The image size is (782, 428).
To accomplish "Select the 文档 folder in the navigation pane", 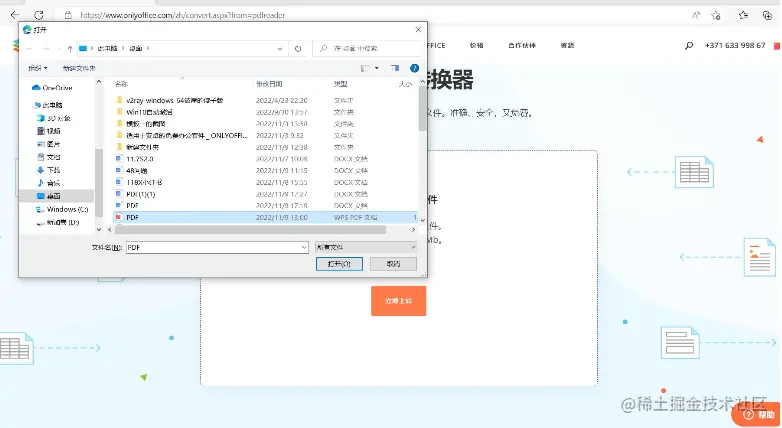I will [49, 157].
